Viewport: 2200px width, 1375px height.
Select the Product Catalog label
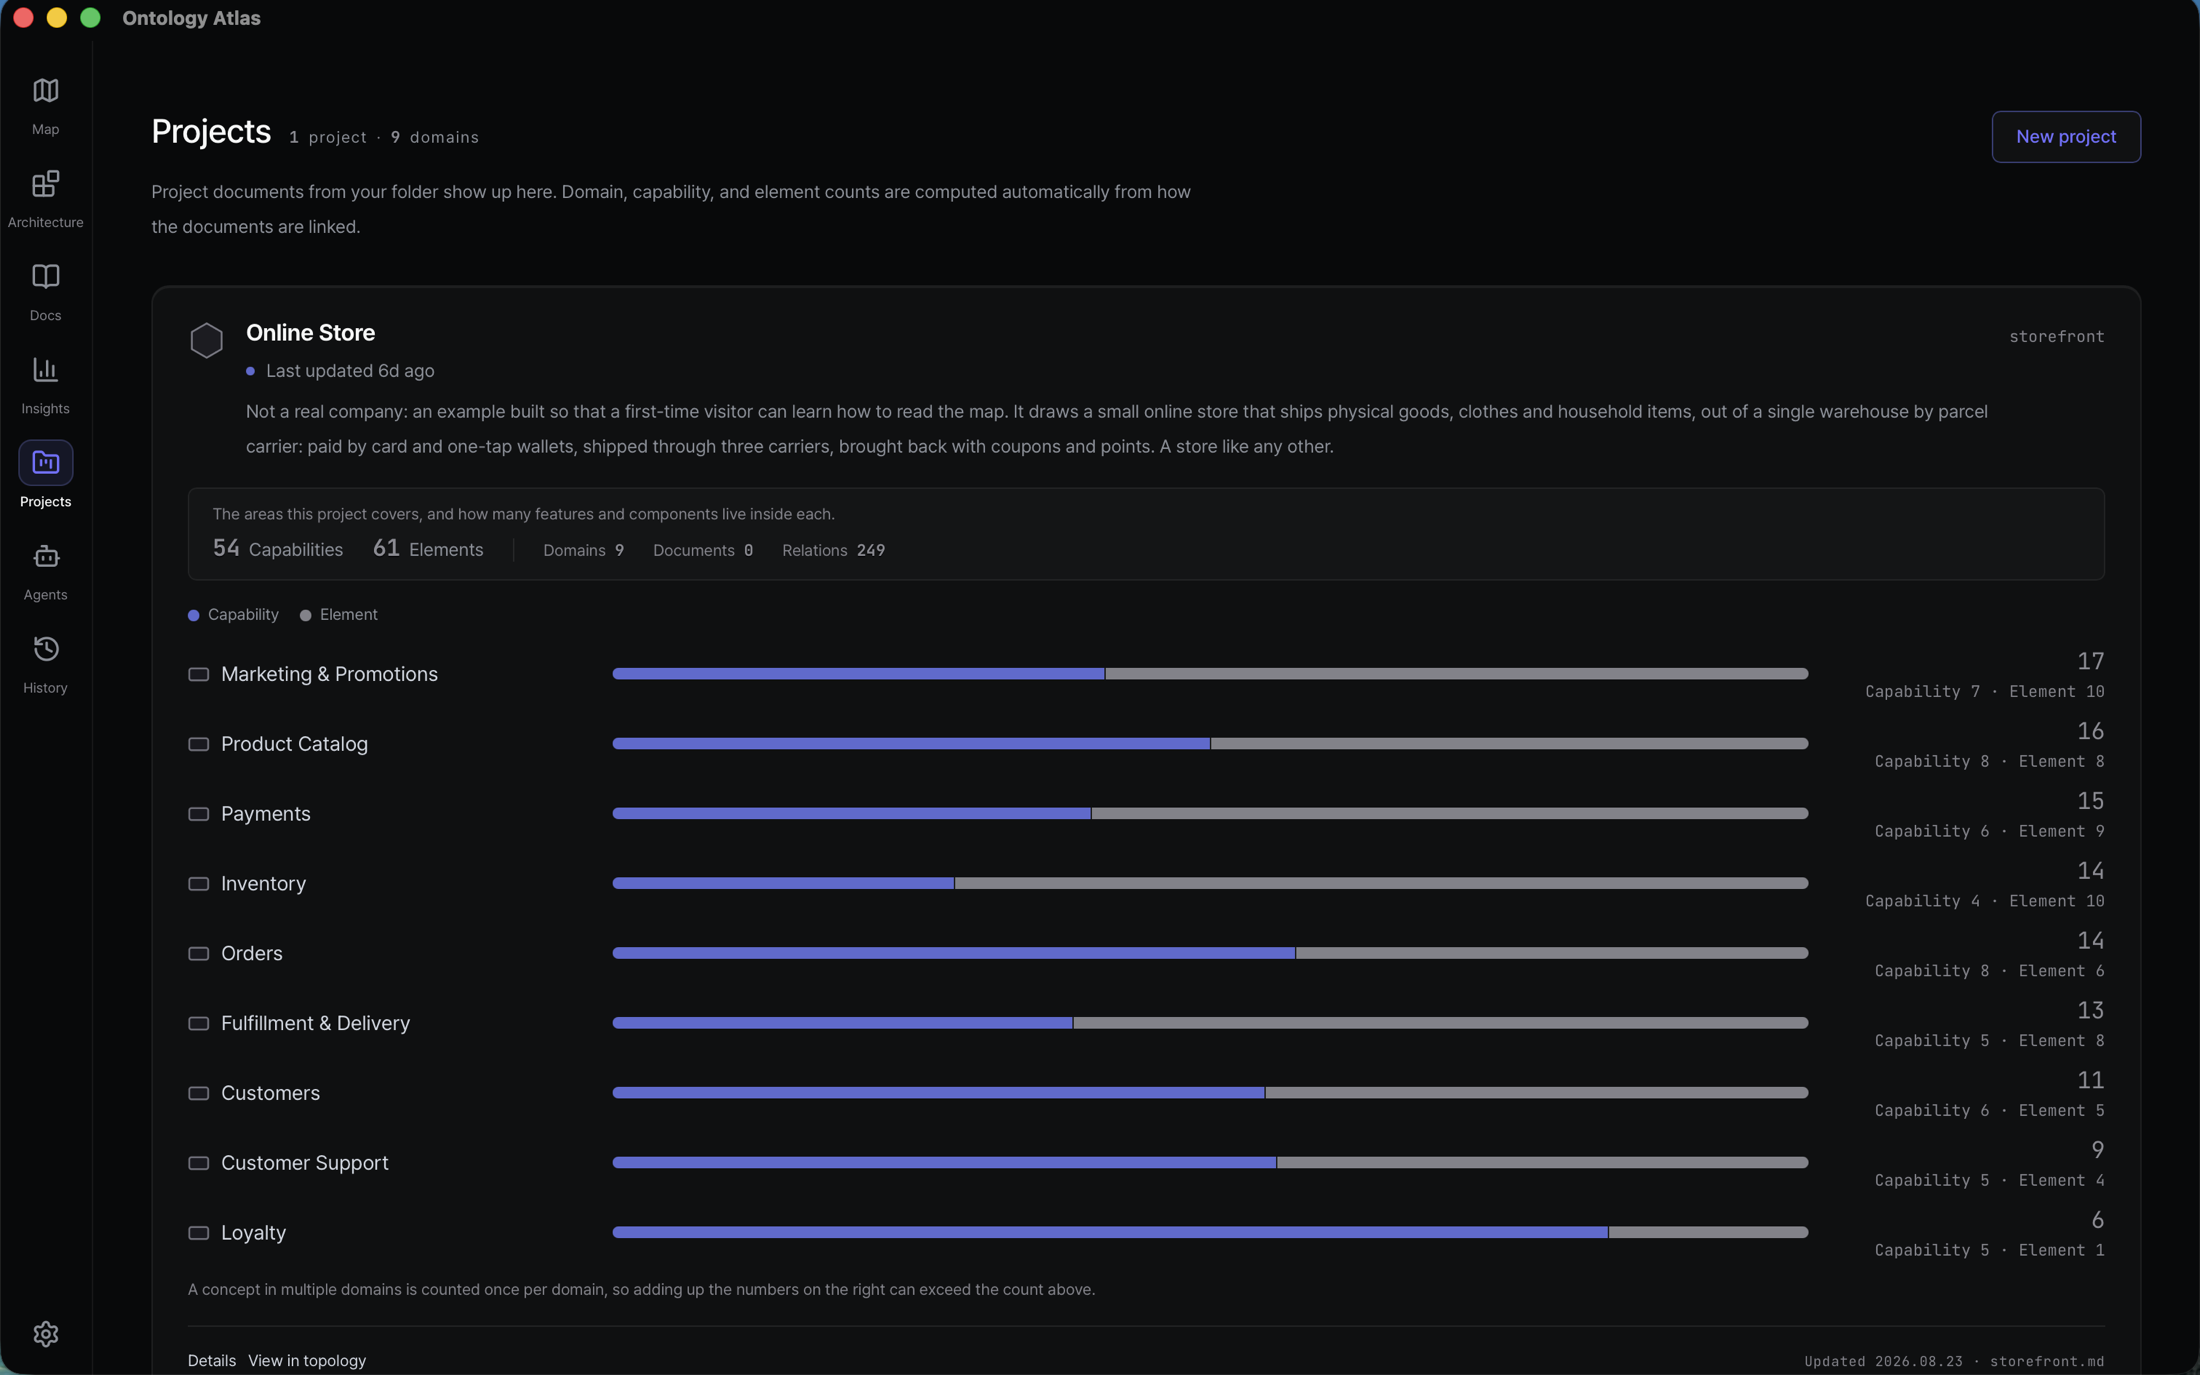(294, 745)
